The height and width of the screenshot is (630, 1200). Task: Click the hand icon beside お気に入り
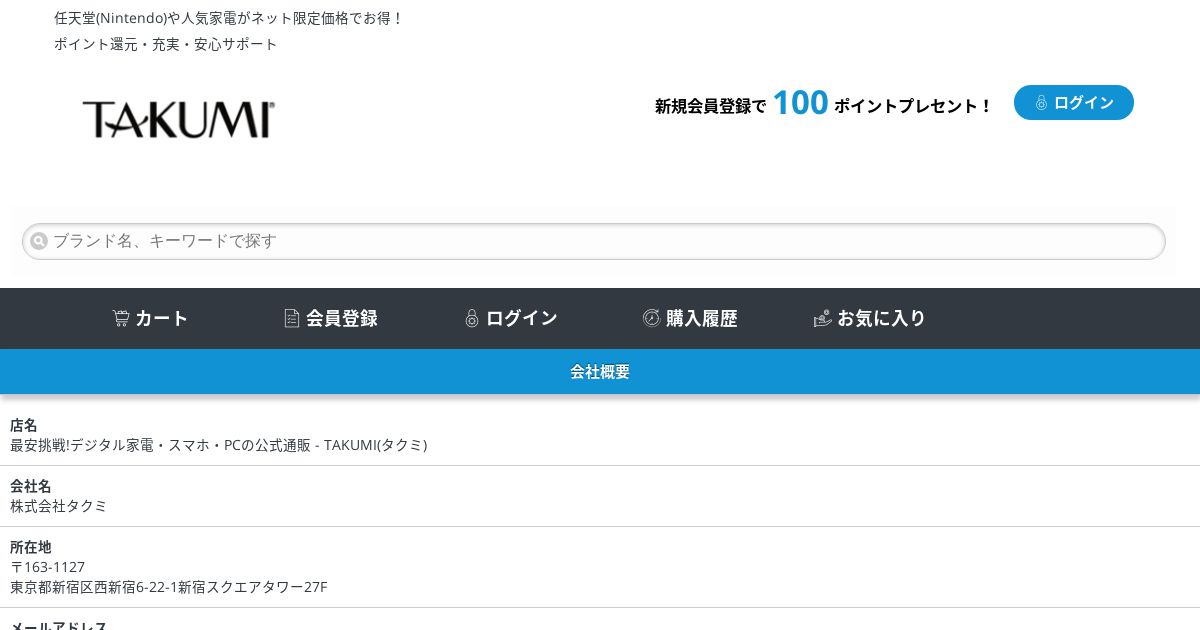click(x=823, y=318)
